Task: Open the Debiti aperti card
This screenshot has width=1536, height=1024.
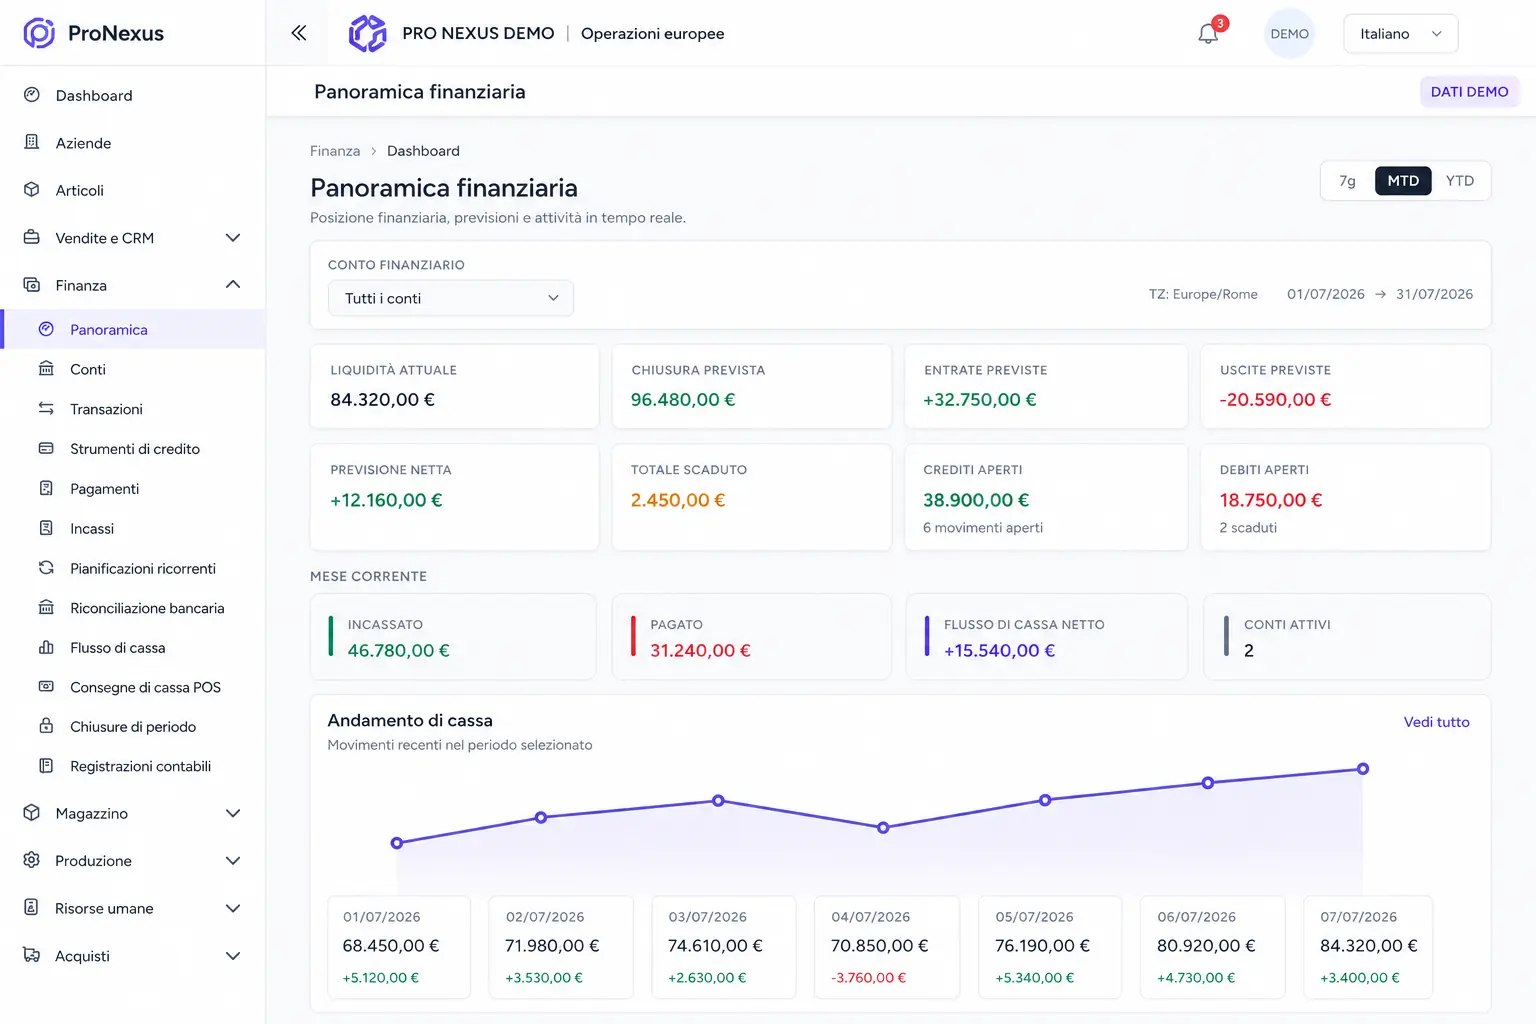Action: click(x=1345, y=497)
